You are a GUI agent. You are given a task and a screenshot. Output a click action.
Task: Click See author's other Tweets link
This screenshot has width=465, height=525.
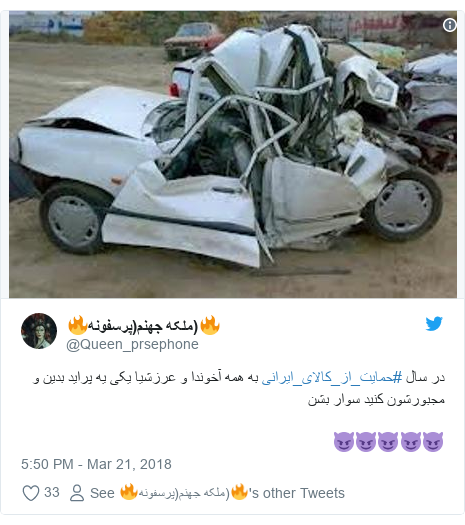(x=217, y=493)
